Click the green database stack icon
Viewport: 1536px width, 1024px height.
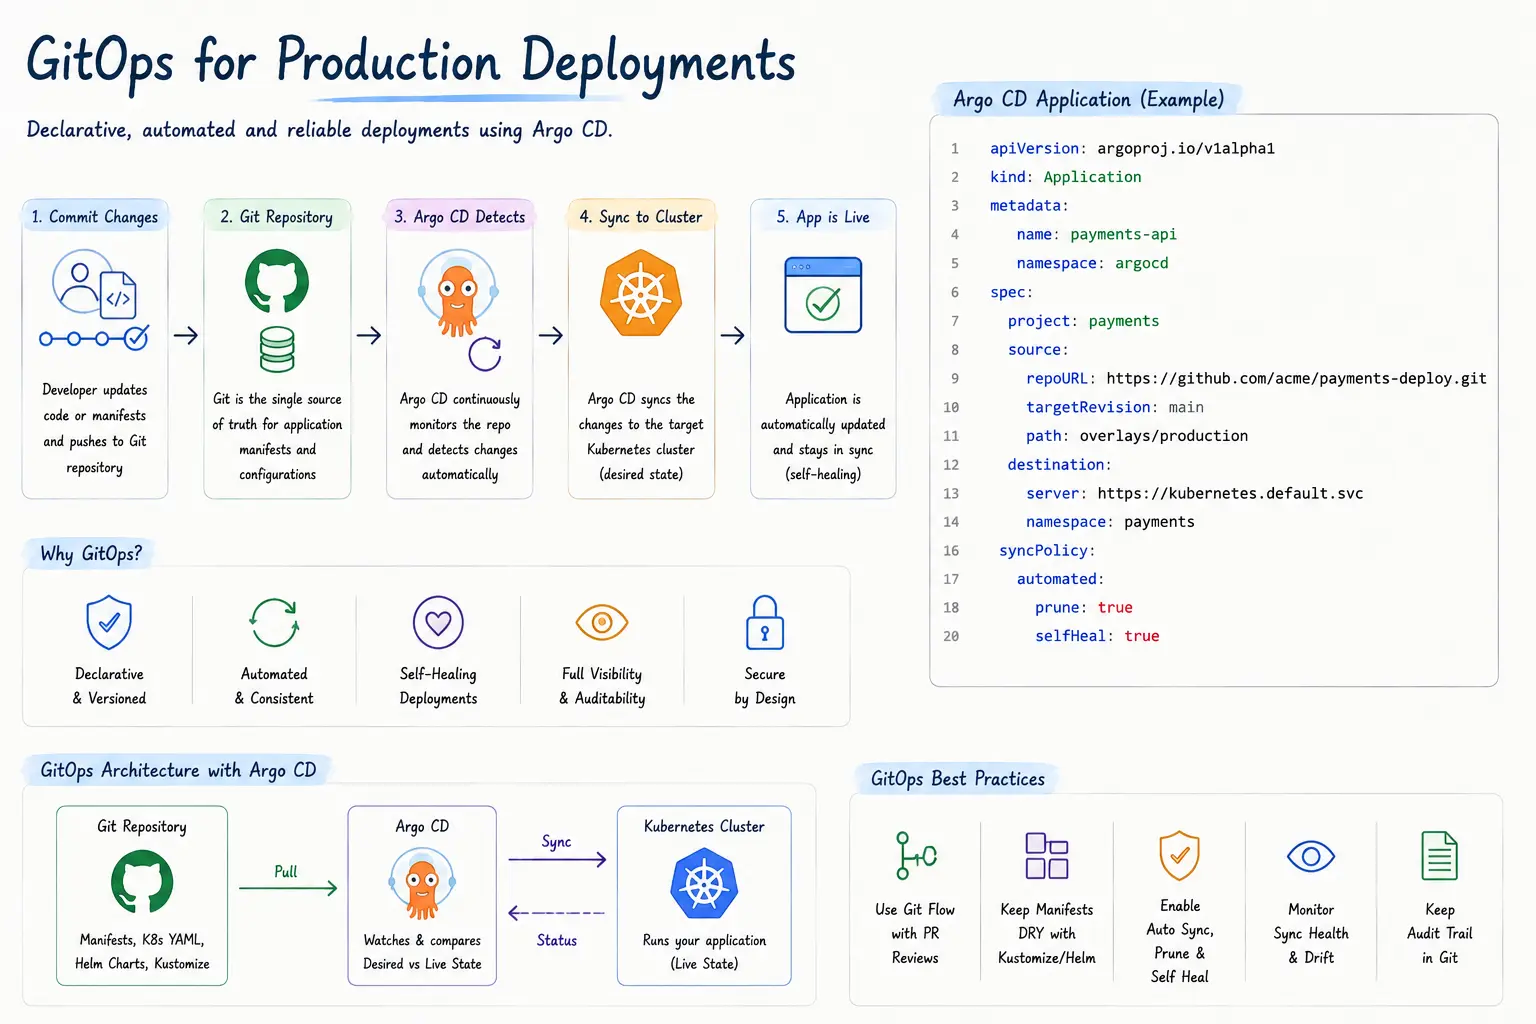coord(277,349)
